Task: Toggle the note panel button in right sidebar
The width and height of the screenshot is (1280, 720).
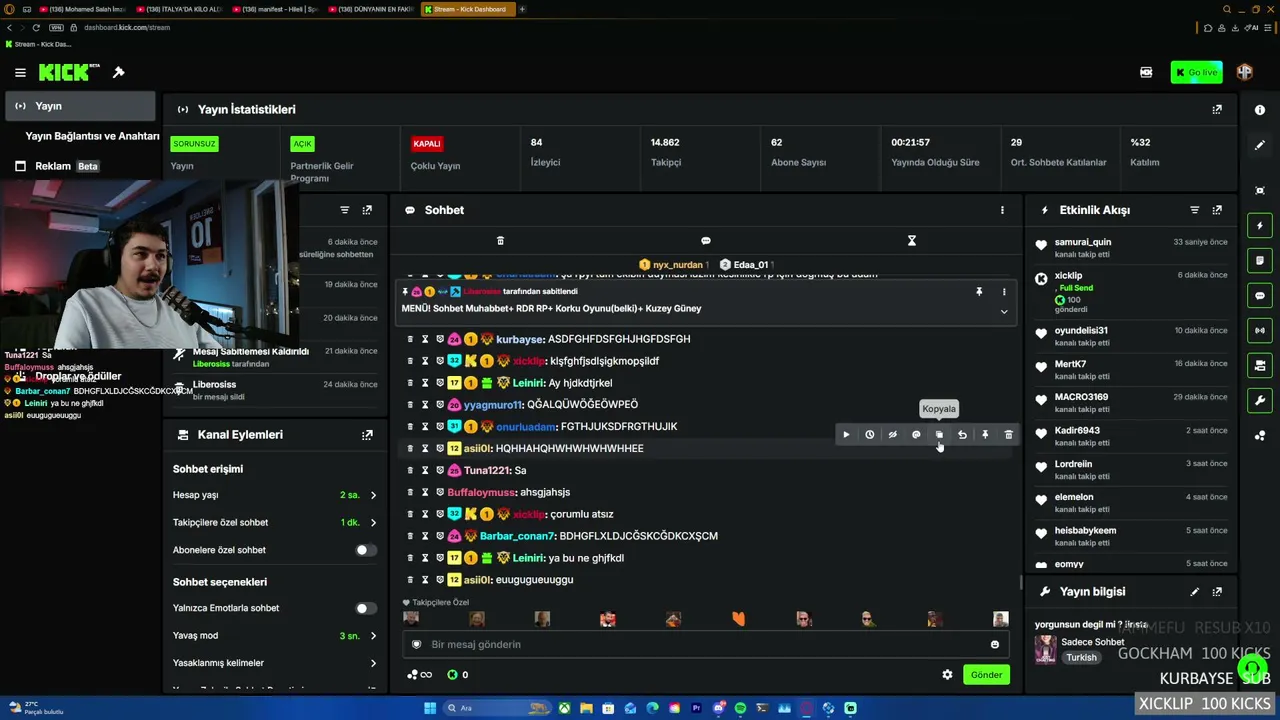Action: point(1260,261)
